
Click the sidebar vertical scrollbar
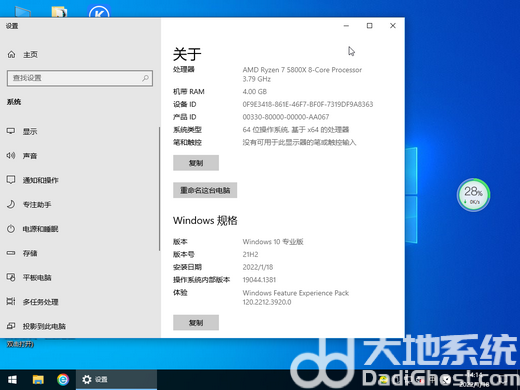click(160, 189)
